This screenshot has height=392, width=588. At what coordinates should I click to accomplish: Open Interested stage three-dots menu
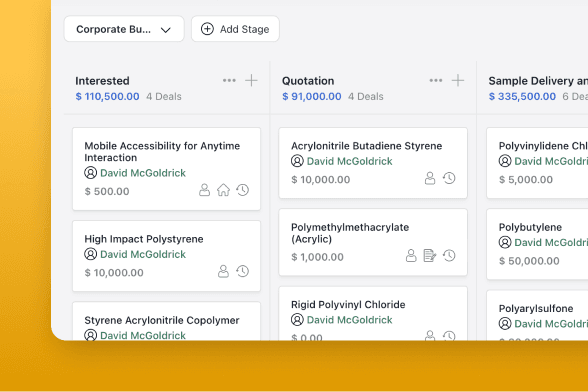tap(229, 80)
